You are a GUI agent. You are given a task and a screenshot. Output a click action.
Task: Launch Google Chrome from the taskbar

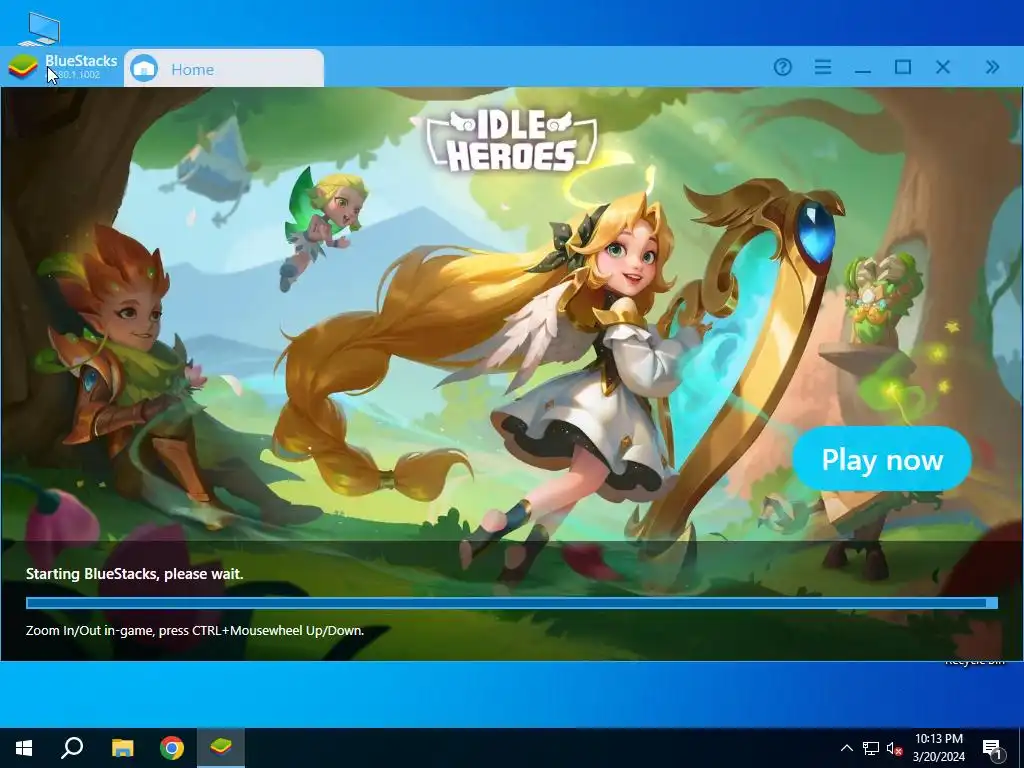click(x=172, y=748)
